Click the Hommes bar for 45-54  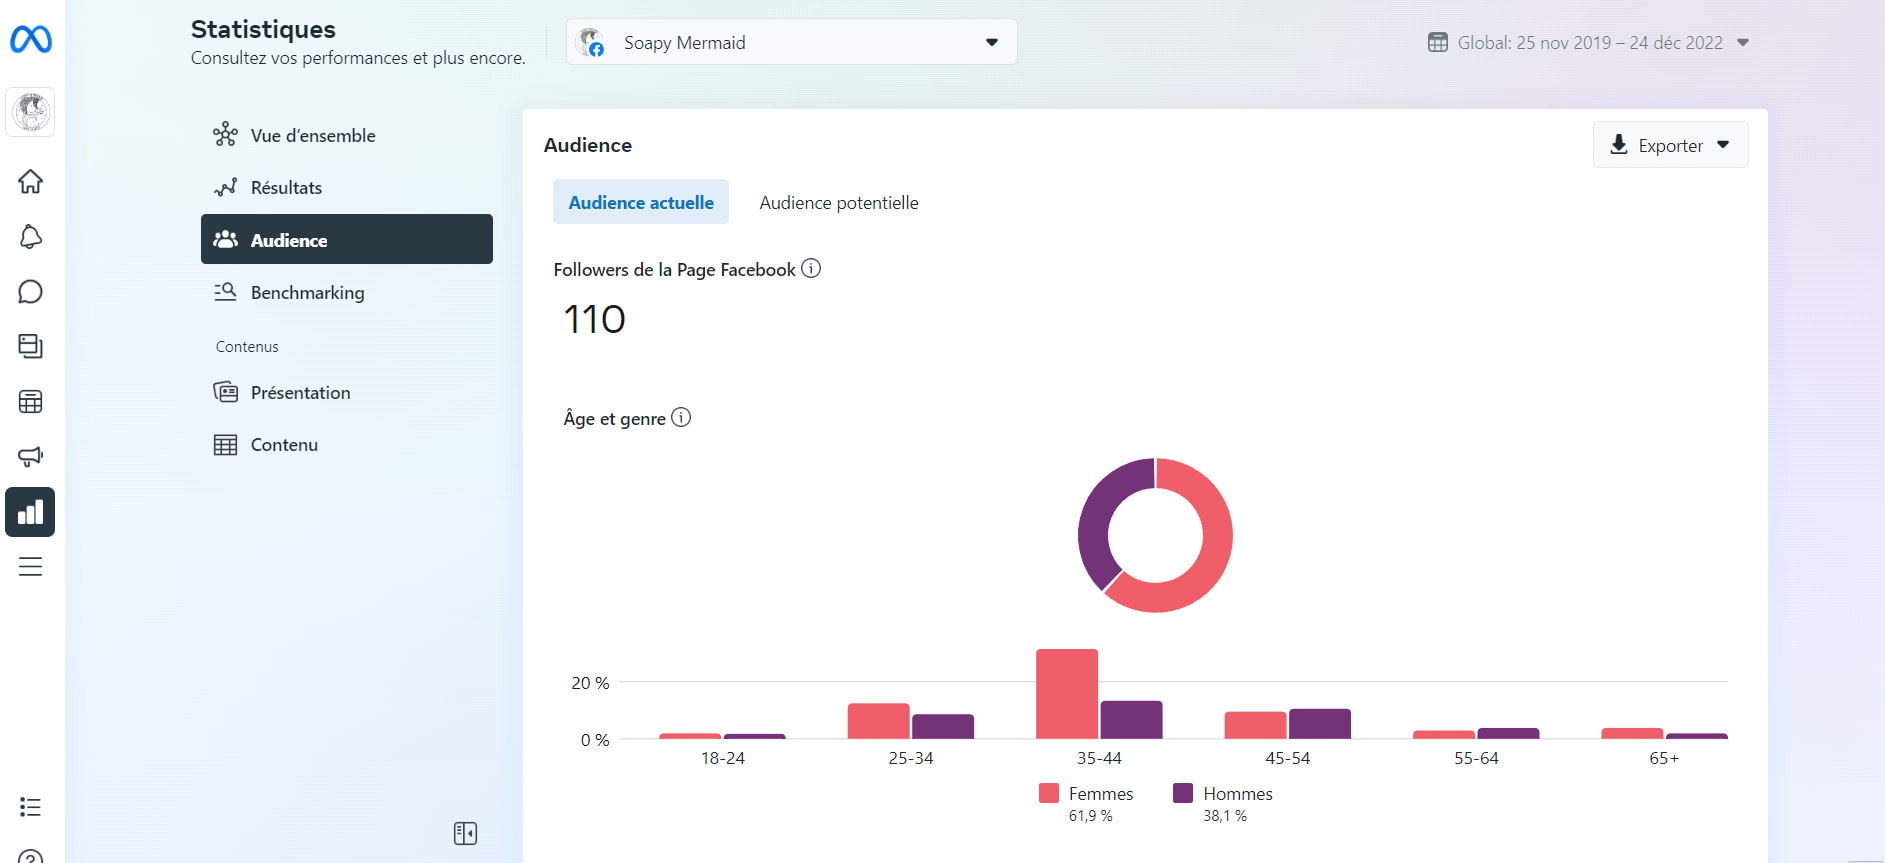click(x=1320, y=724)
